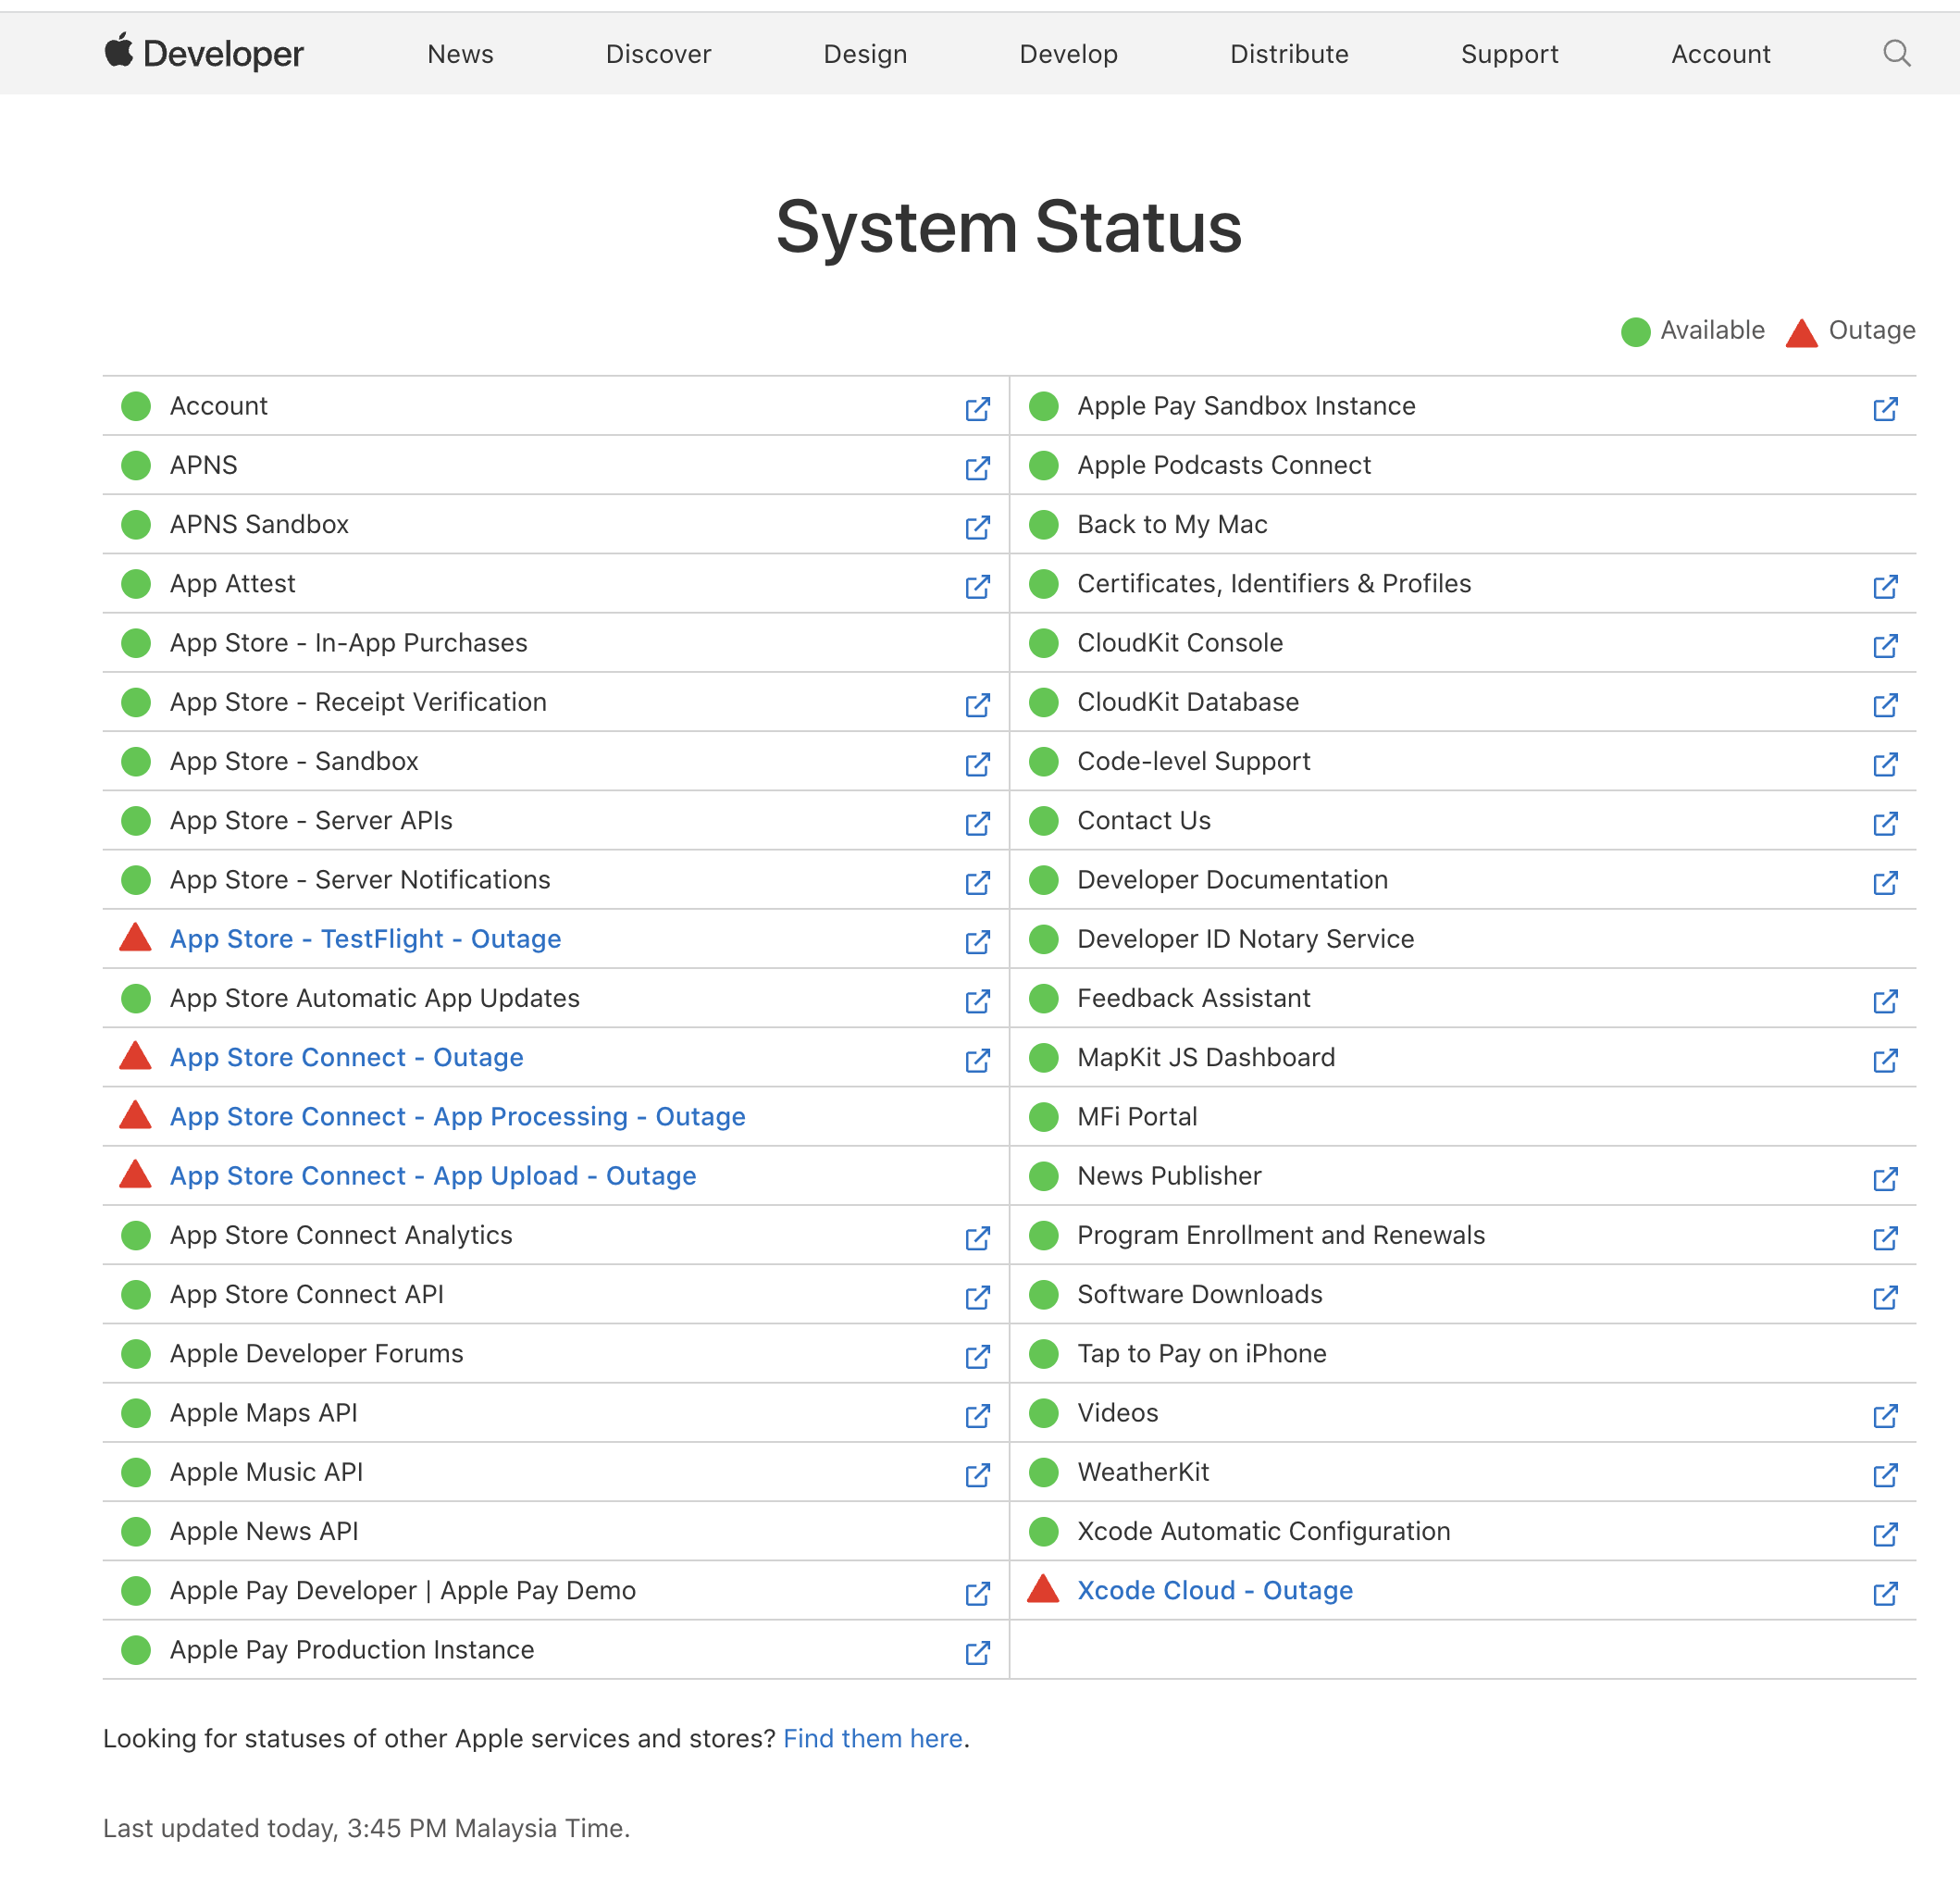The image size is (1960, 1901).
Task: Open the search icon
Action: (1896, 53)
